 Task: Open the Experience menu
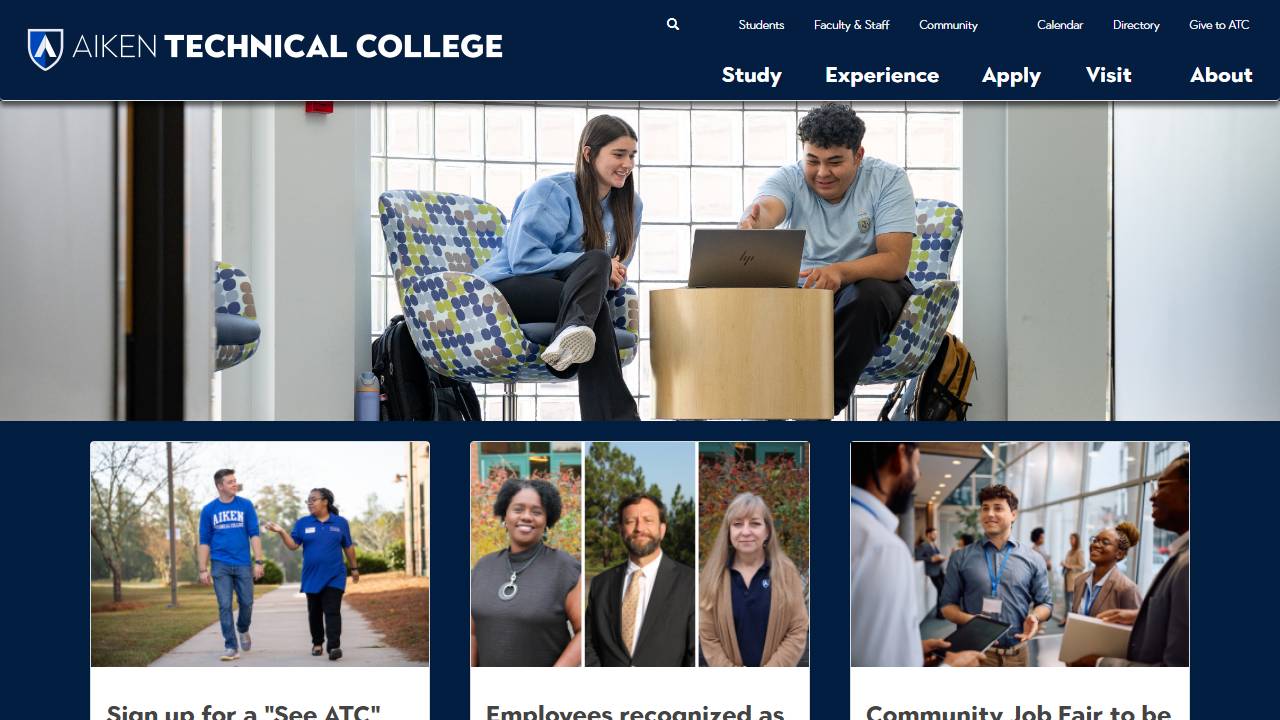click(x=882, y=75)
